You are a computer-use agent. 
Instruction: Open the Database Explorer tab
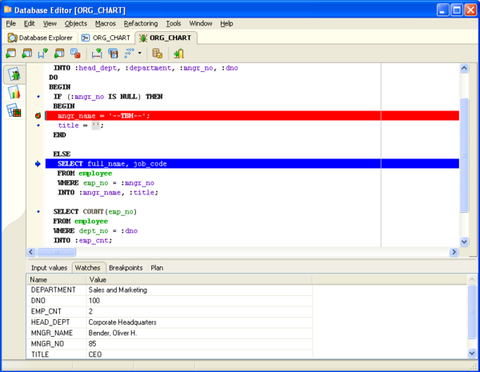[40, 38]
